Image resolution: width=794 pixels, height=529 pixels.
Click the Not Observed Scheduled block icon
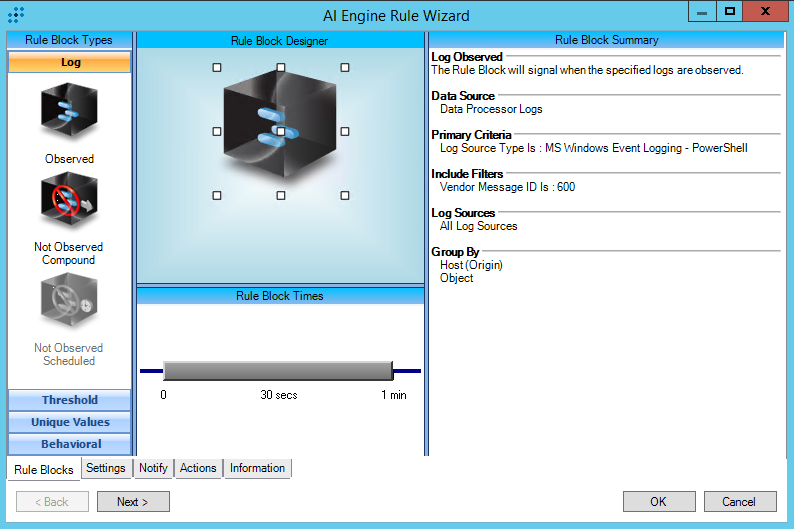(69, 302)
